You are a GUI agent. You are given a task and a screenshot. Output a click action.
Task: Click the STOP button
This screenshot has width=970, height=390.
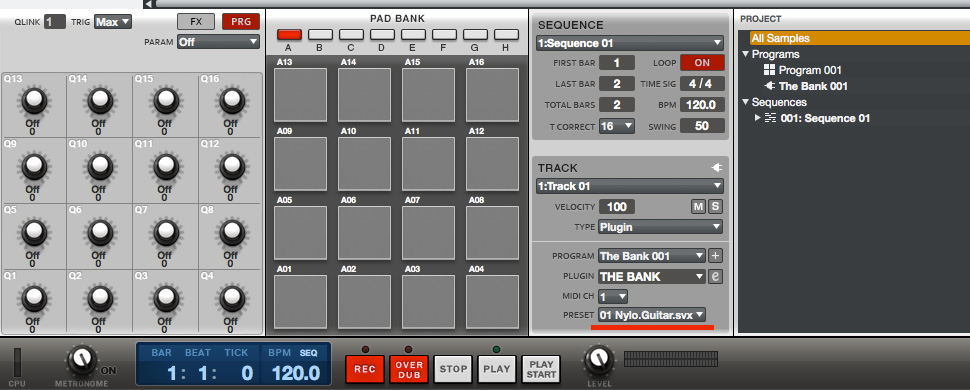[x=453, y=369]
